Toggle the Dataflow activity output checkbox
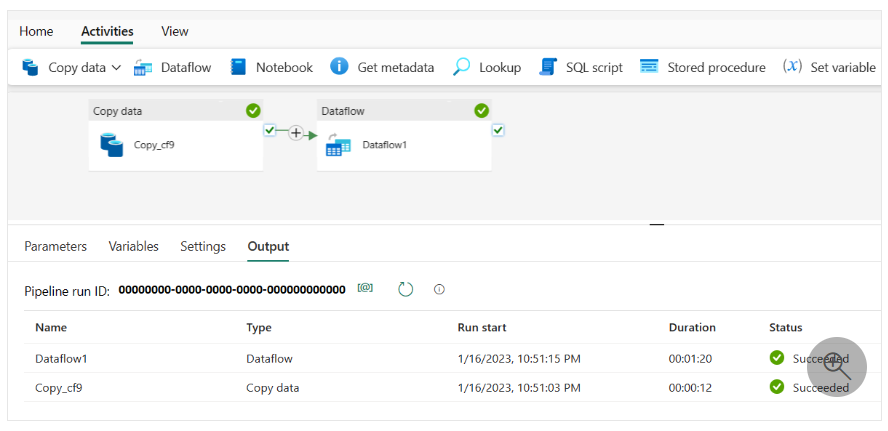 click(x=498, y=130)
